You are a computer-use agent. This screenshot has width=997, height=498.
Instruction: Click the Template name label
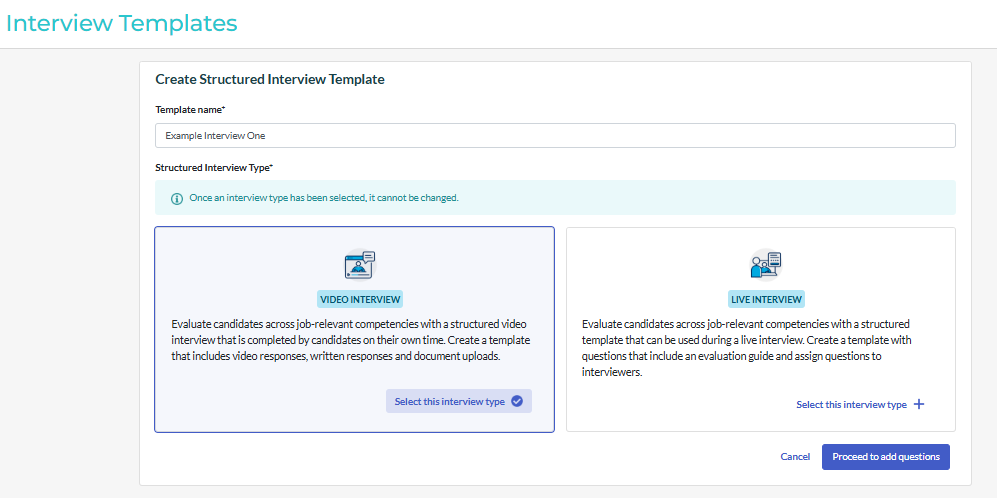point(190,109)
